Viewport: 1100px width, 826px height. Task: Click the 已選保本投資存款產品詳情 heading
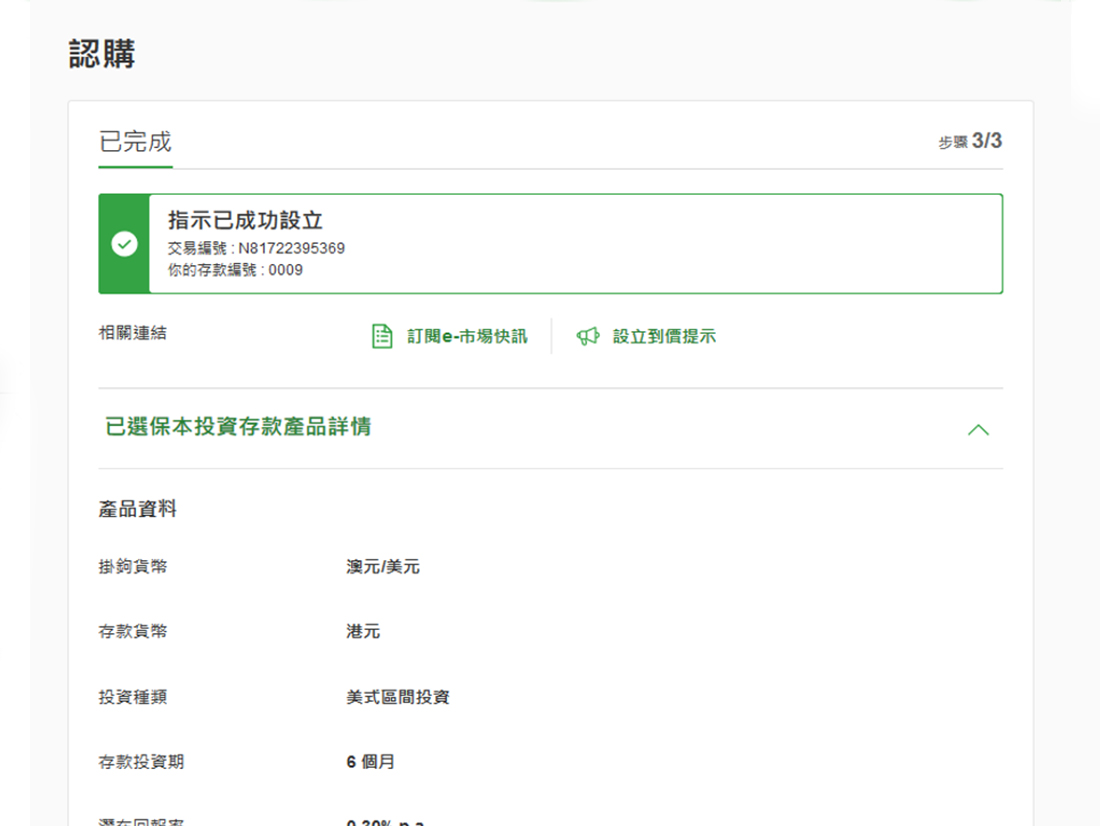pos(238,426)
